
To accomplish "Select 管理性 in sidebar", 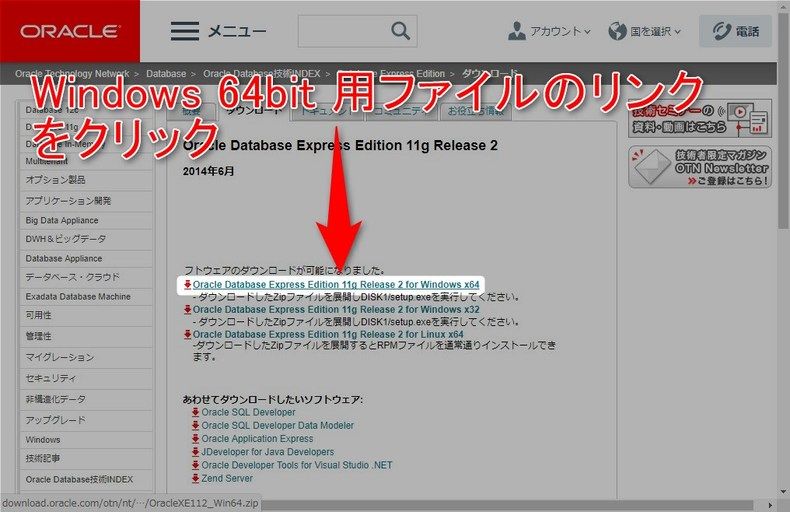I will click(x=87, y=336).
